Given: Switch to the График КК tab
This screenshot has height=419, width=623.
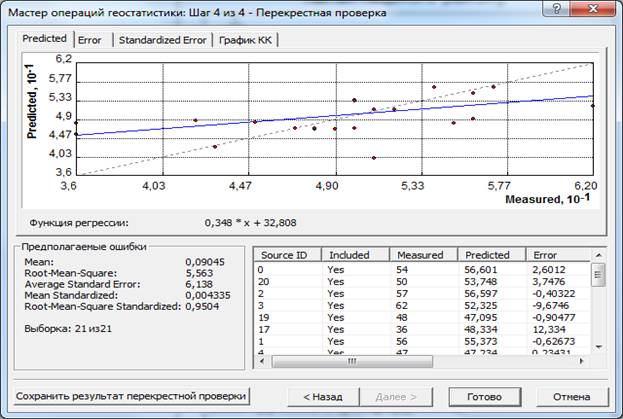Looking at the screenshot, I should (x=245, y=40).
